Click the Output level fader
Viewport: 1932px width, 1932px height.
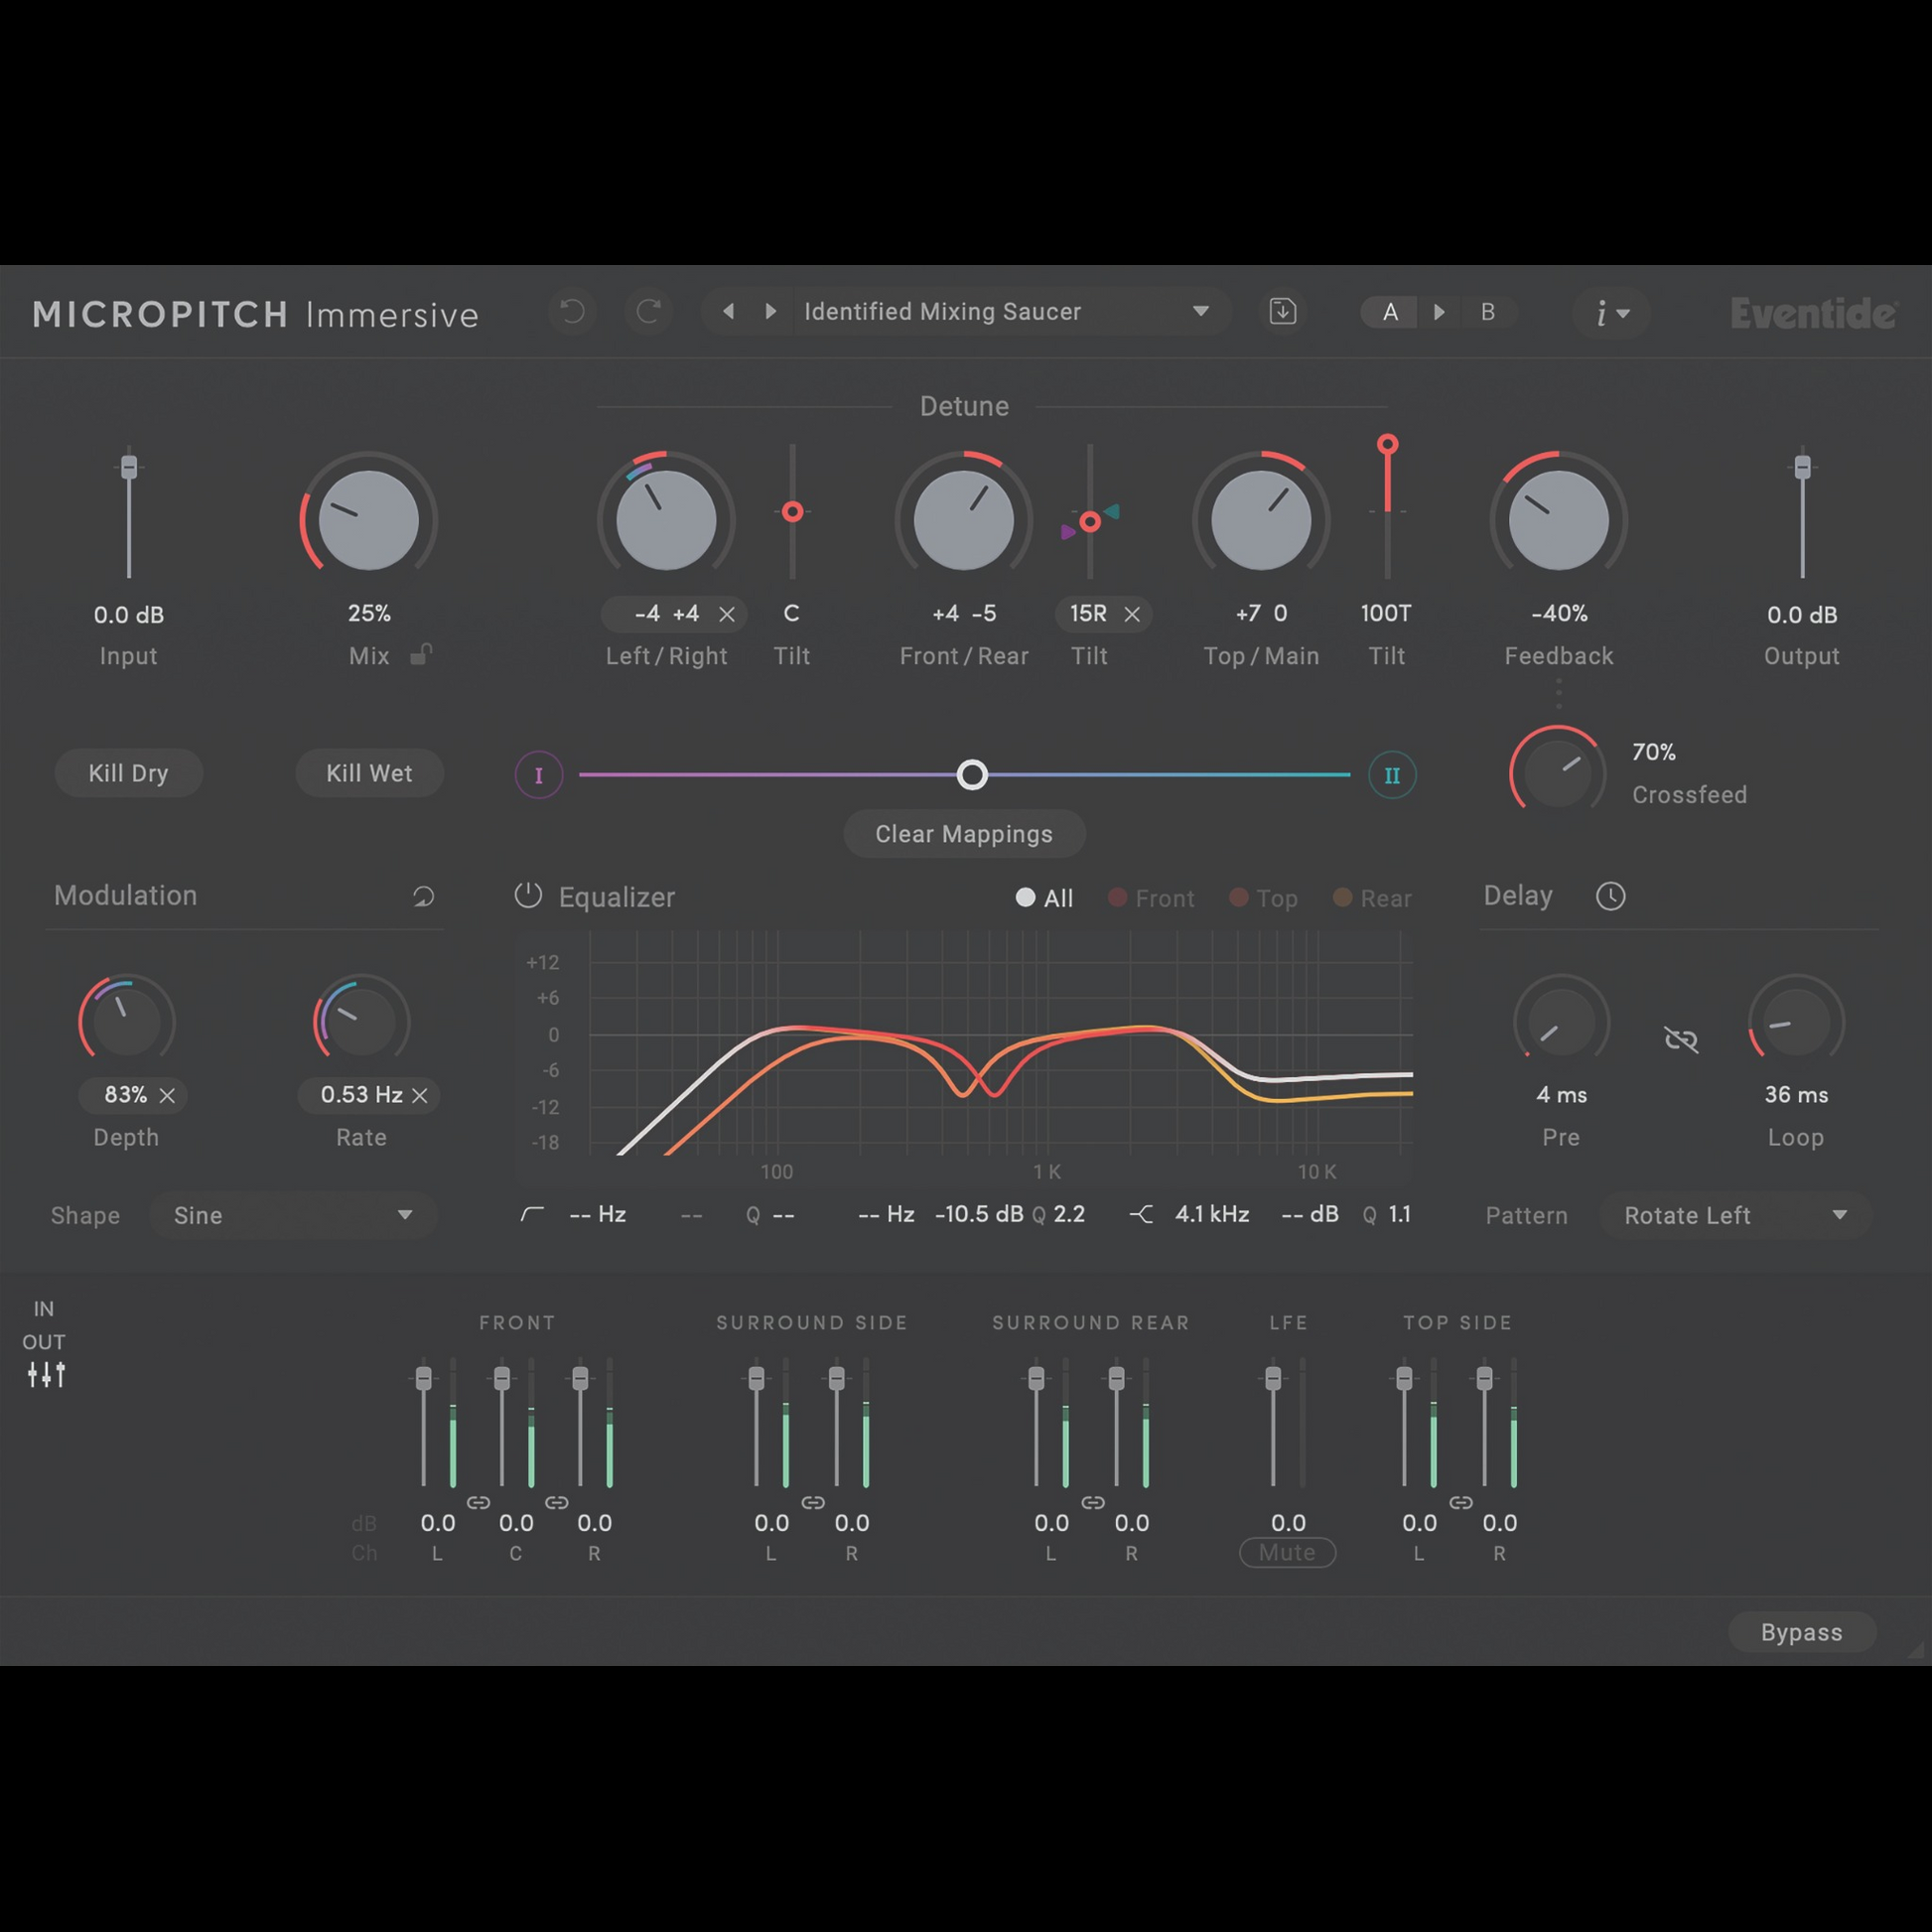click(1802, 467)
